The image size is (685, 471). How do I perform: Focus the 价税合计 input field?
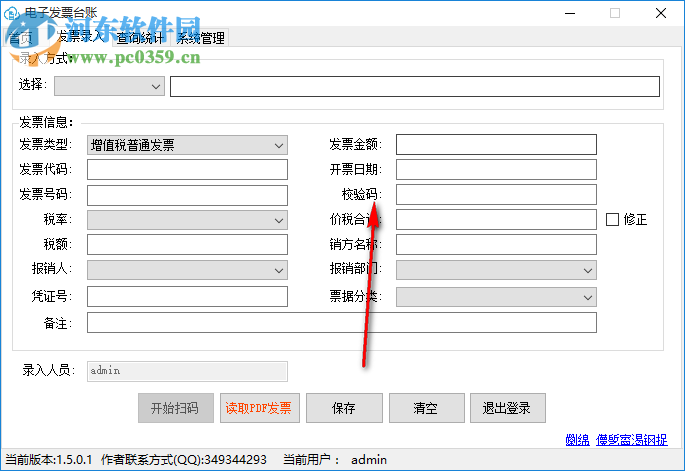coord(496,219)
